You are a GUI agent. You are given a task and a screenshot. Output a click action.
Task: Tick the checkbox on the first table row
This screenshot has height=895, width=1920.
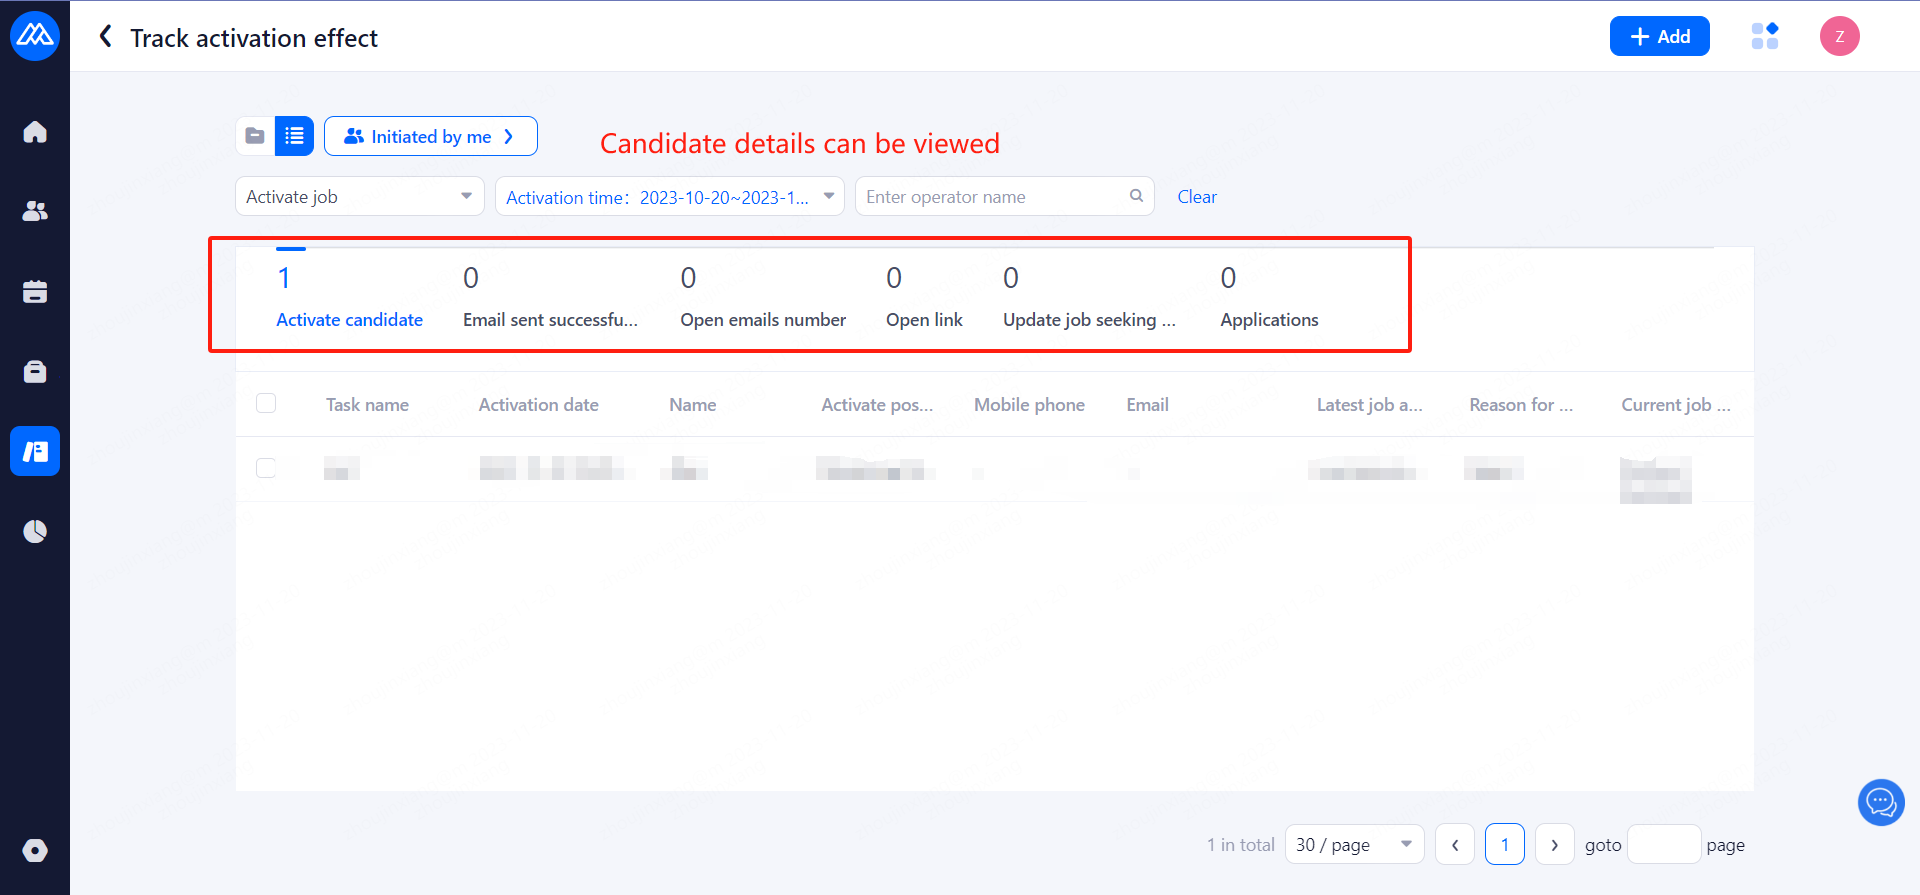pyautogui.click(x=266, y=468)
